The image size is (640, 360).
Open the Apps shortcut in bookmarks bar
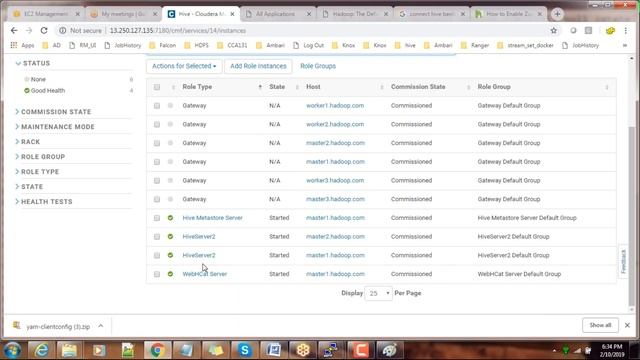click(22, 45)
